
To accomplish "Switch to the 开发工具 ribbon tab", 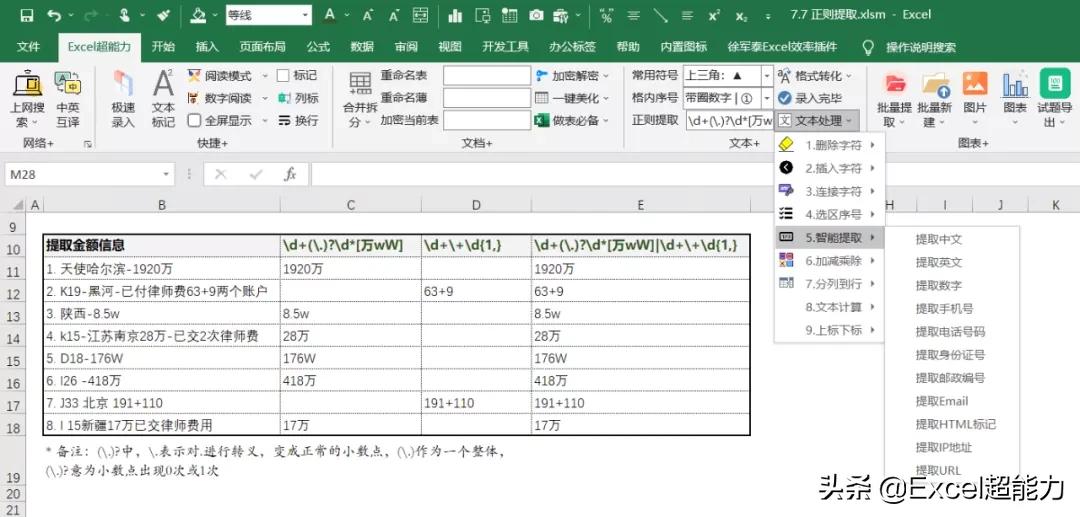I will (x=506, y=47).
